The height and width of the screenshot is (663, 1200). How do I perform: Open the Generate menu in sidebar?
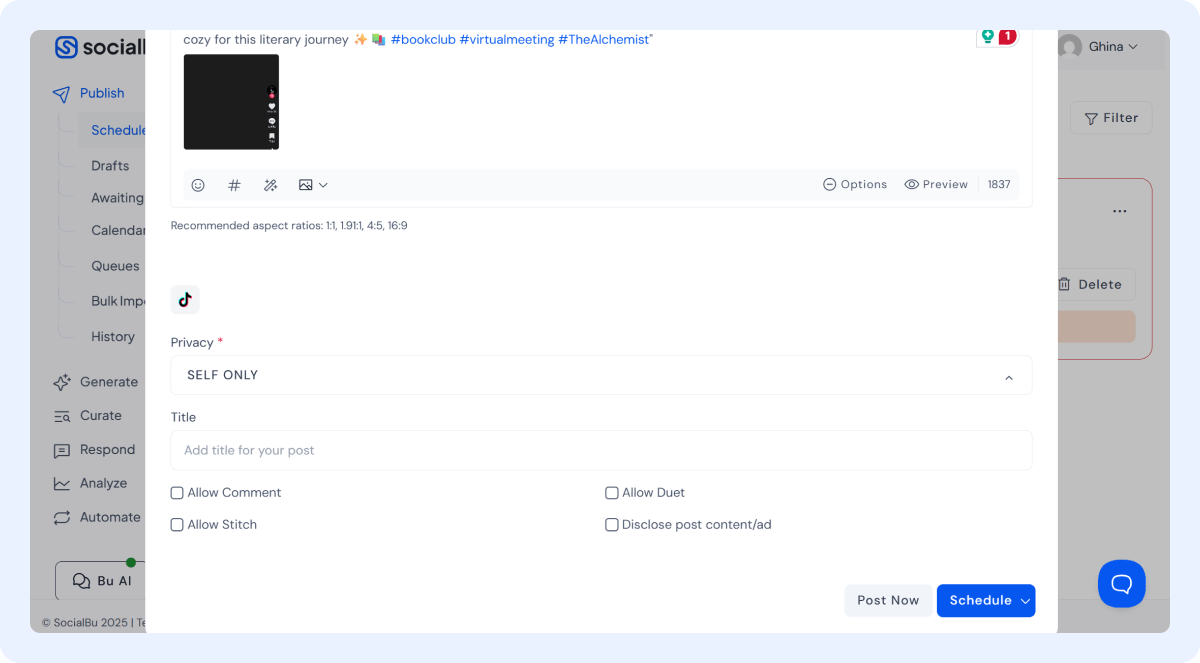point(108,382)
